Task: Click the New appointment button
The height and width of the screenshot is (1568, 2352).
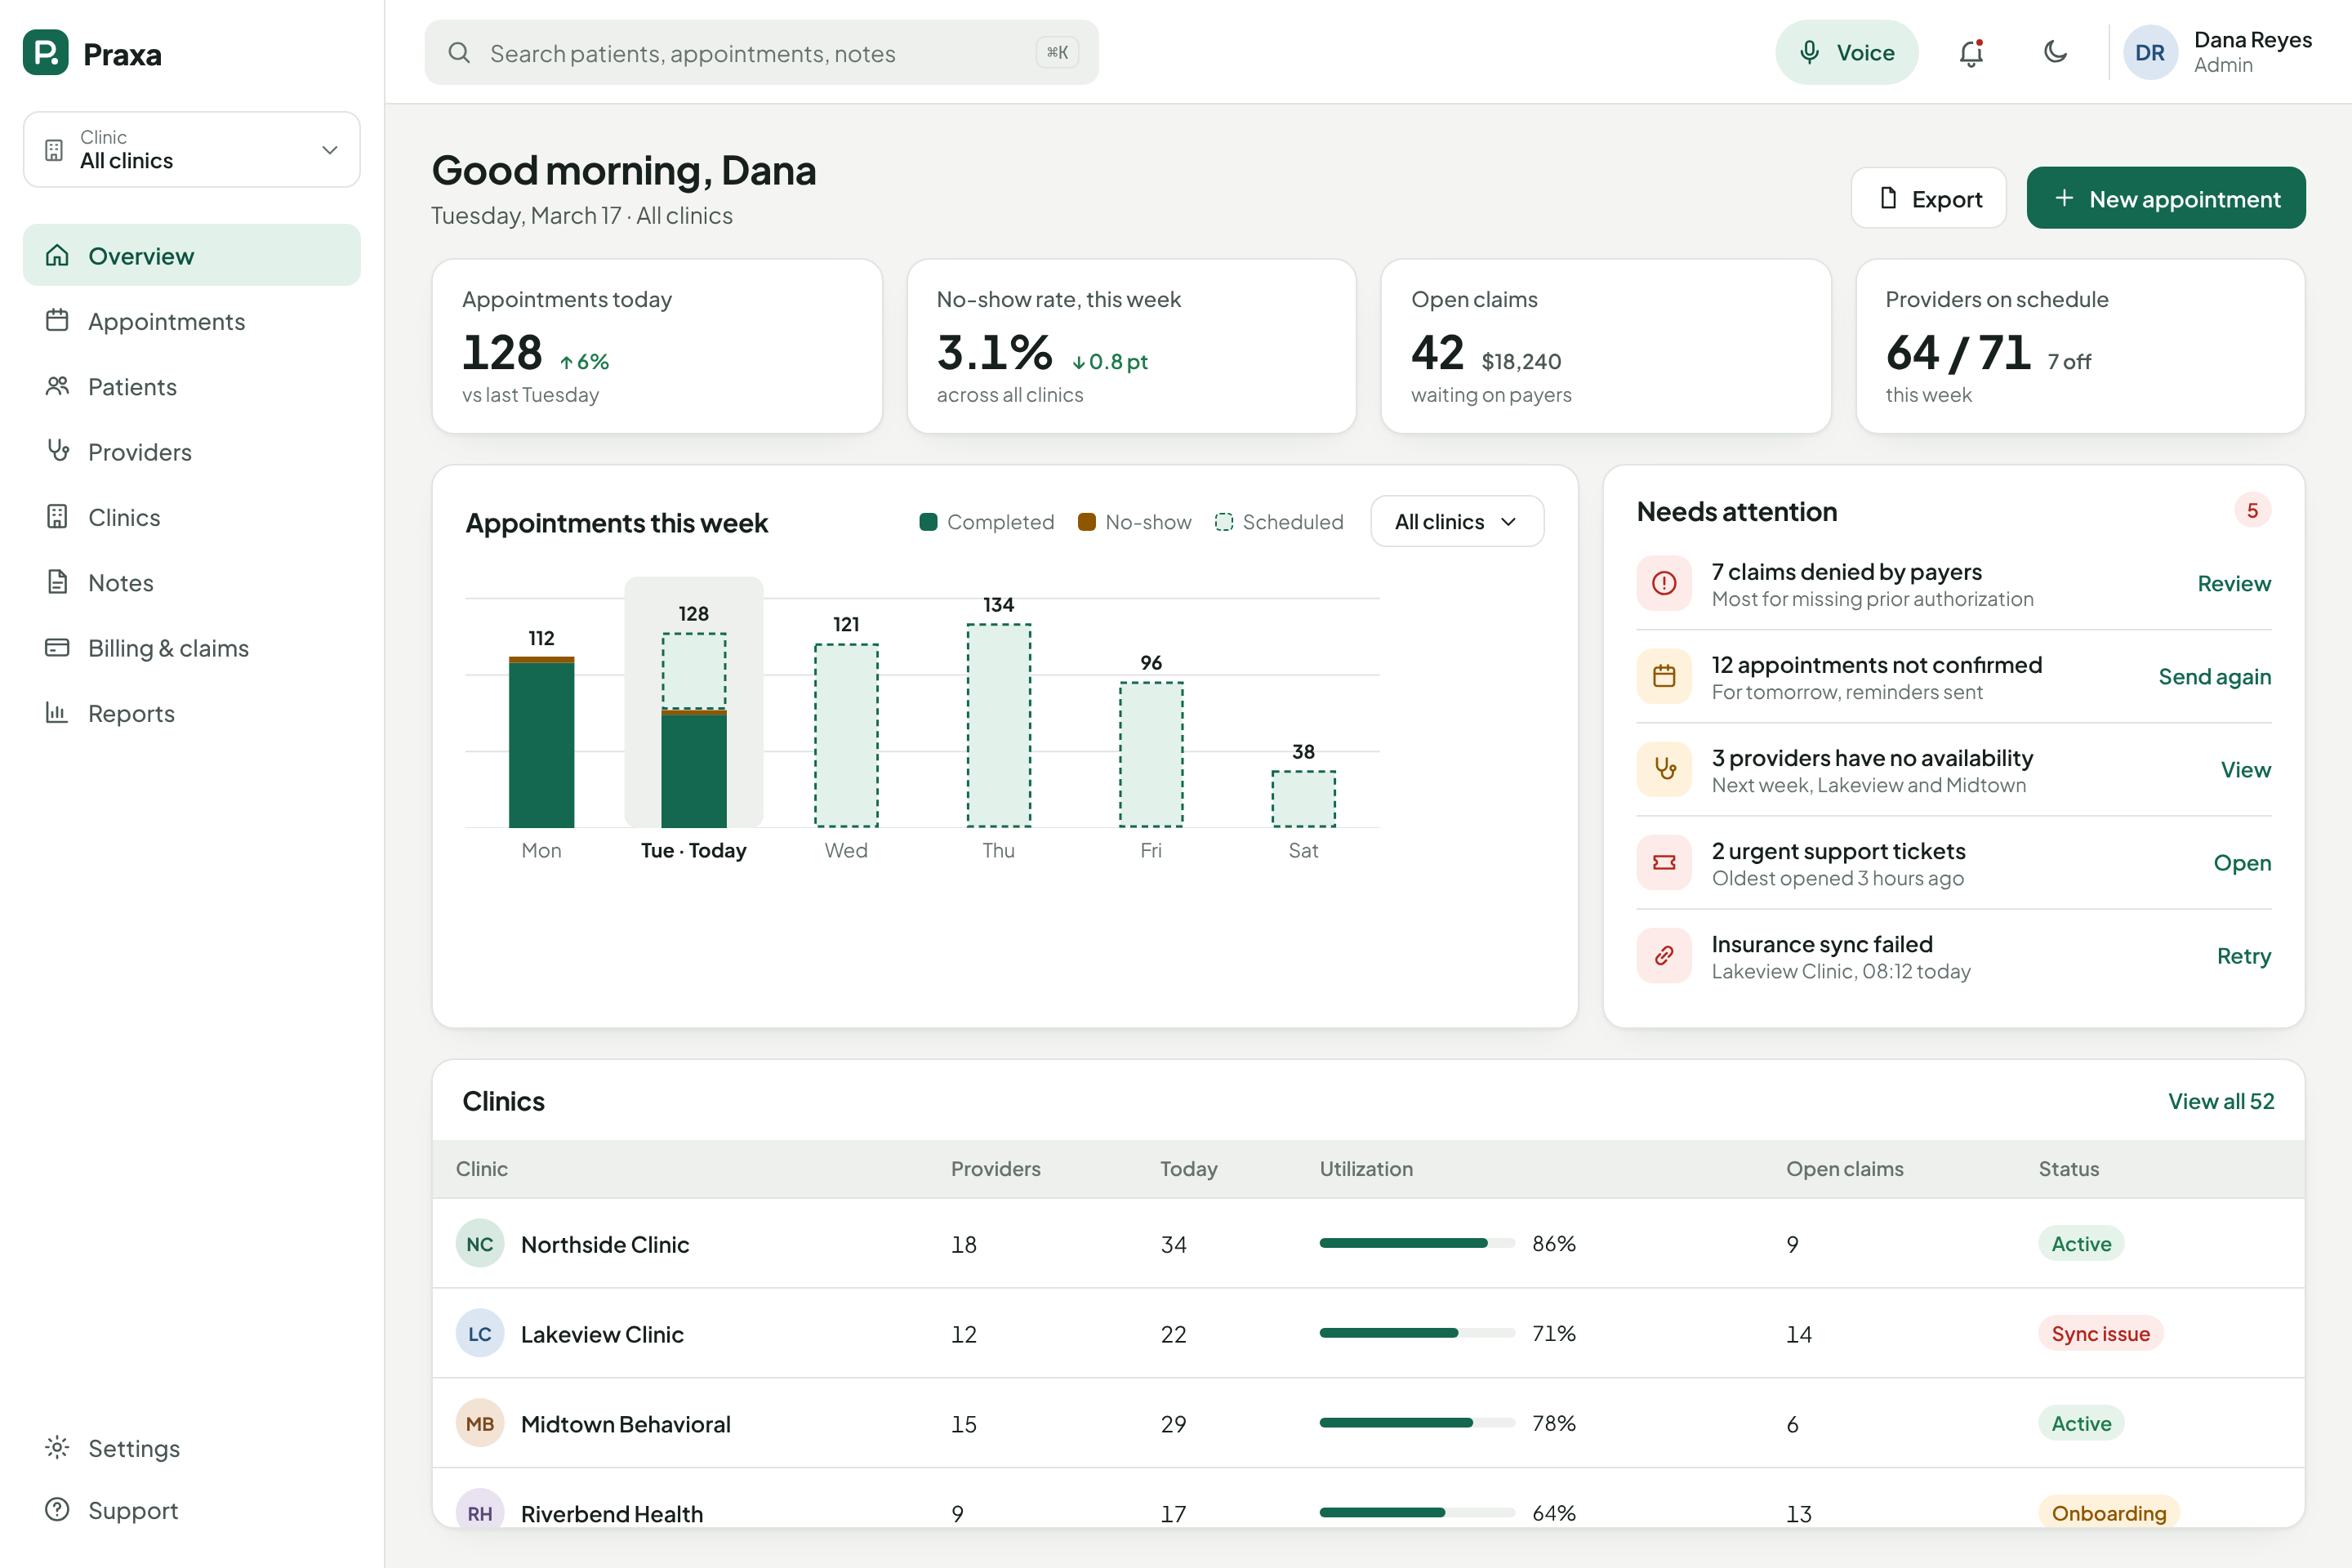Action: point(2166,198)
